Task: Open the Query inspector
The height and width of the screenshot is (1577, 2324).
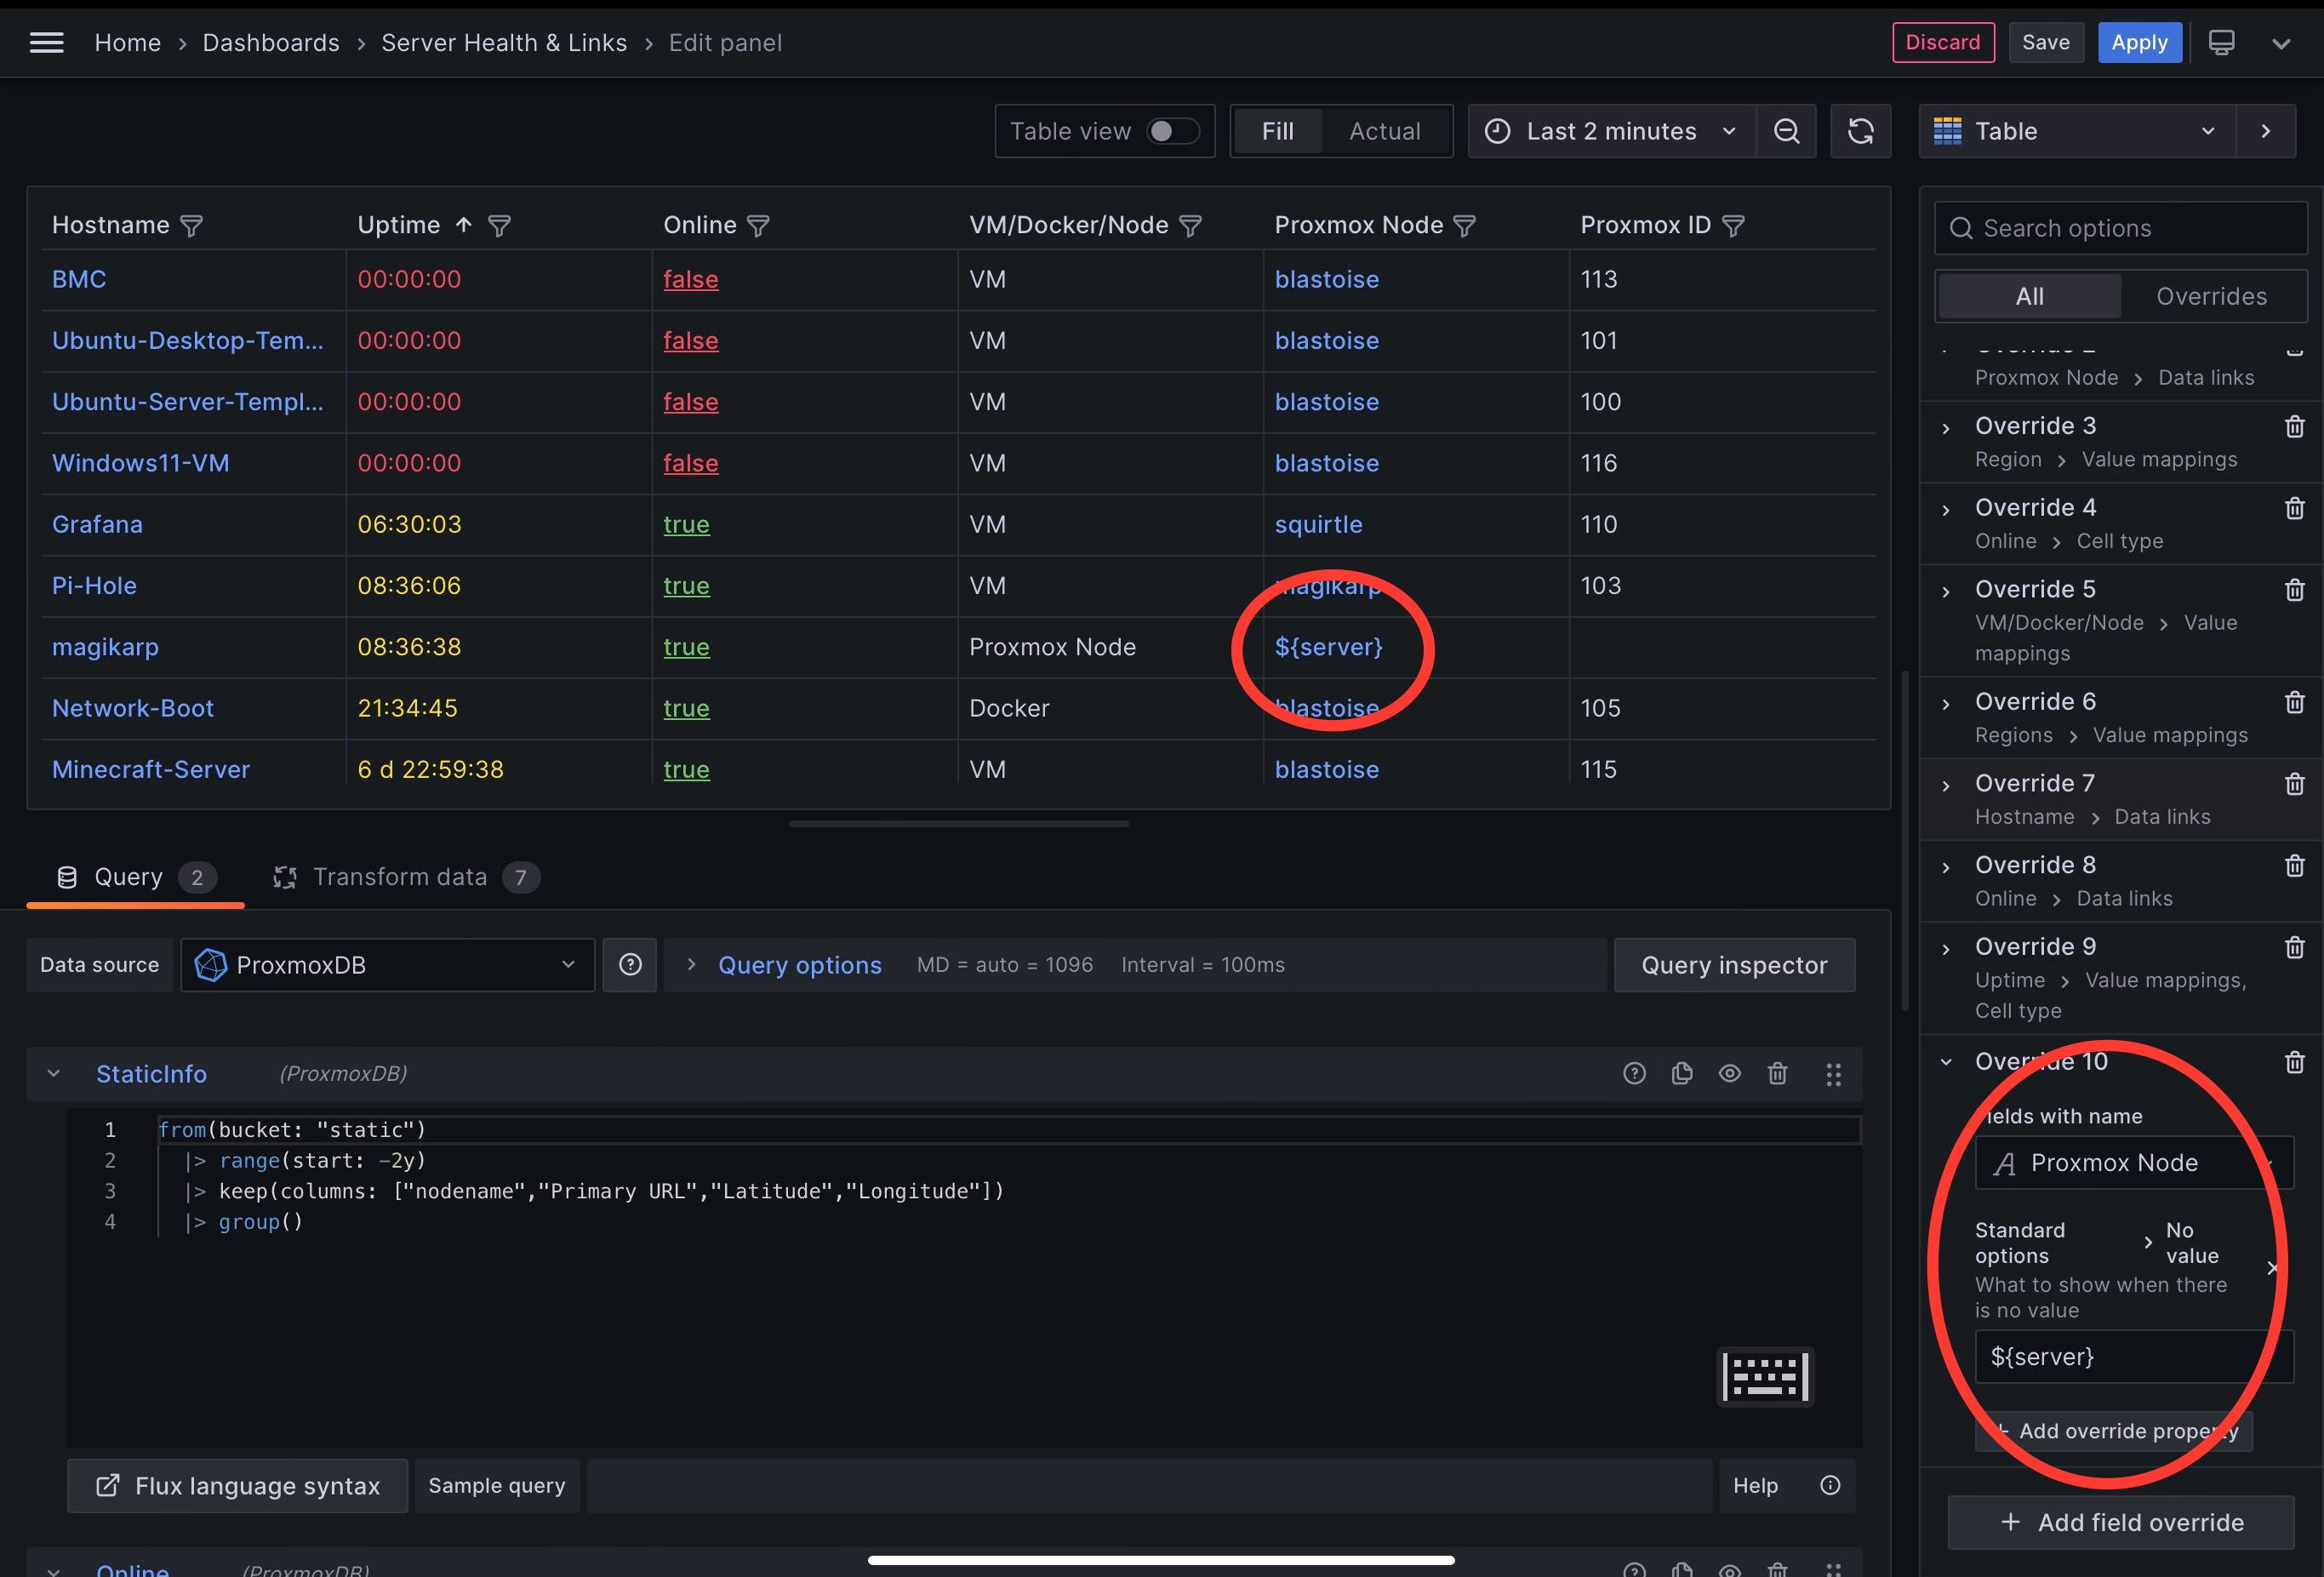Action: click(x=1734, y=965)
